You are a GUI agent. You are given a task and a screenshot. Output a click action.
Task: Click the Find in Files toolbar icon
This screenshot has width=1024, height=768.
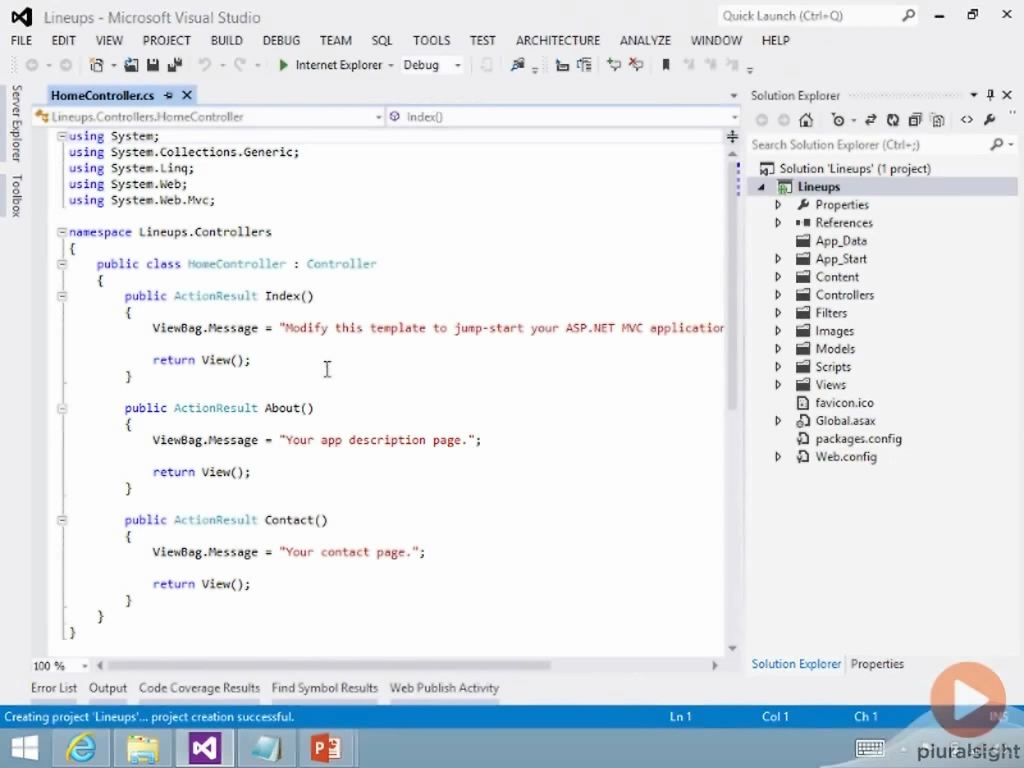517,65
